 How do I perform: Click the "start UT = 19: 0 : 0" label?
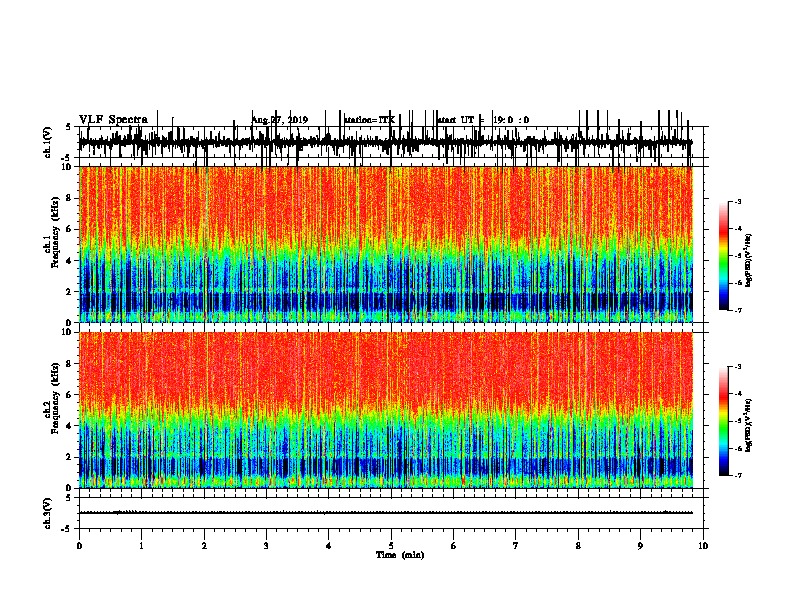click(x=483, y=120)
